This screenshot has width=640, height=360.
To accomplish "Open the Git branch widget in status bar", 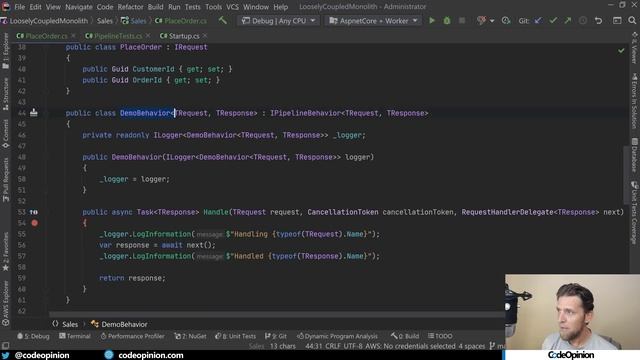I will tap(497, 346).
